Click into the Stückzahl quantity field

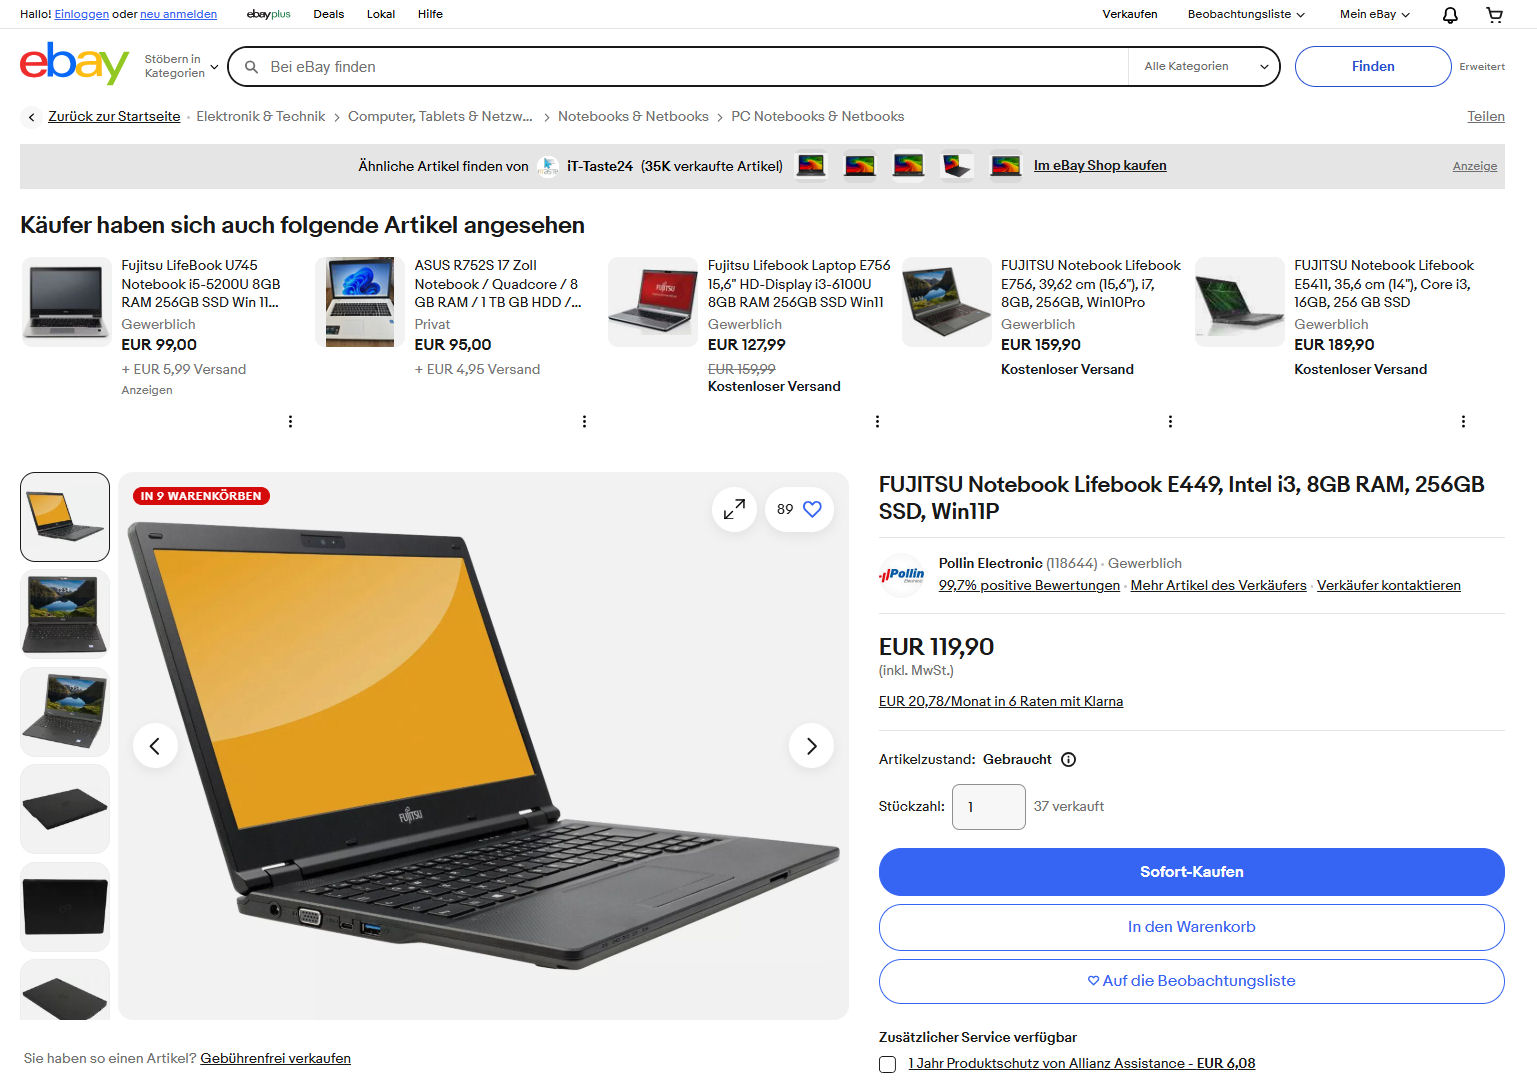pyautogui.click(x=988, y=807)
